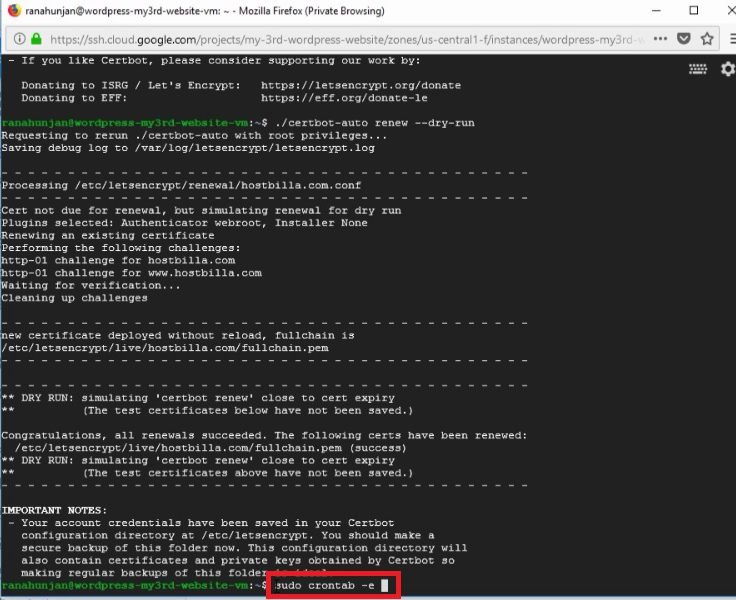Click the Firefox logo in the title bar
736x600 pixels.
coord(14,10)
